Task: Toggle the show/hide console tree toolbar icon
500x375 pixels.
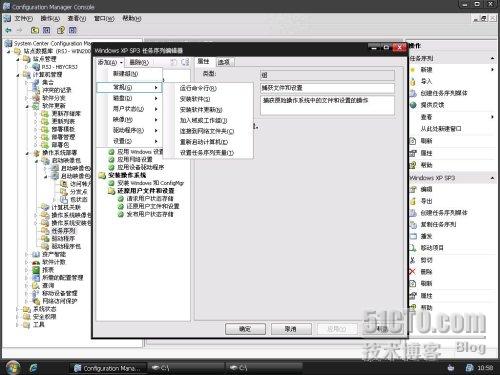Action: [46, 30]
